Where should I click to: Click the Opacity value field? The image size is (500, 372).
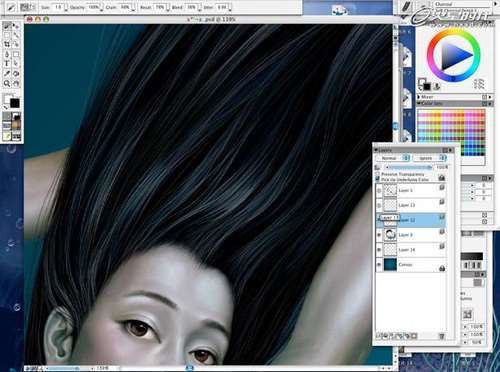pos(93,7)
